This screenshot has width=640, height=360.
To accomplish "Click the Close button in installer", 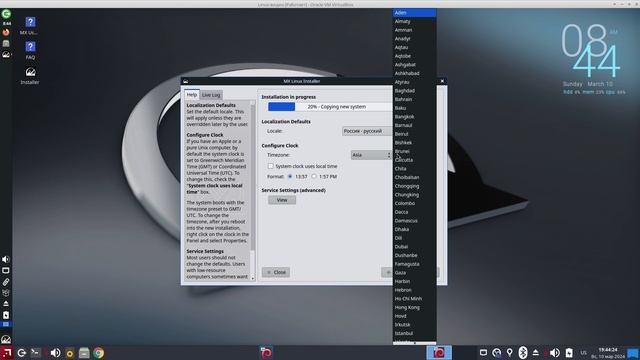I will 276,272.
